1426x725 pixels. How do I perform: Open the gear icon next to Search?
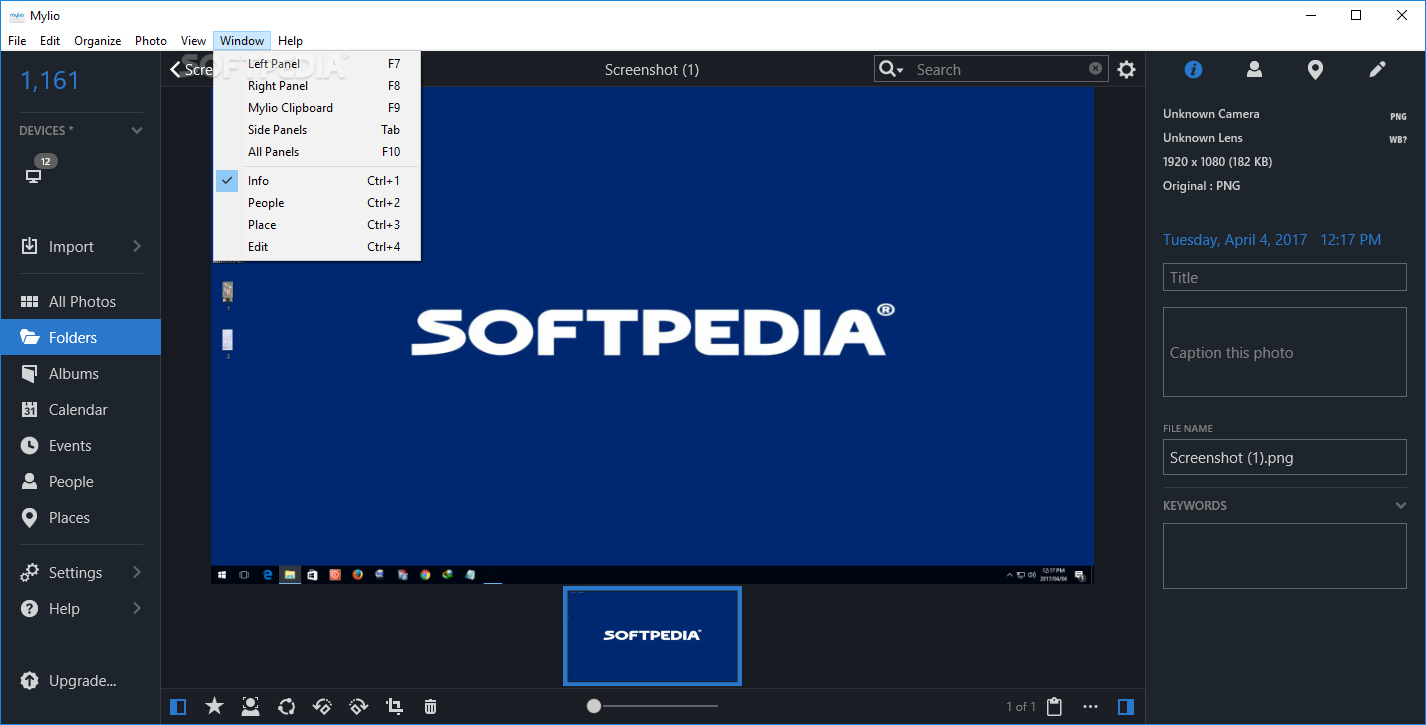click(x=1127, y=69)
